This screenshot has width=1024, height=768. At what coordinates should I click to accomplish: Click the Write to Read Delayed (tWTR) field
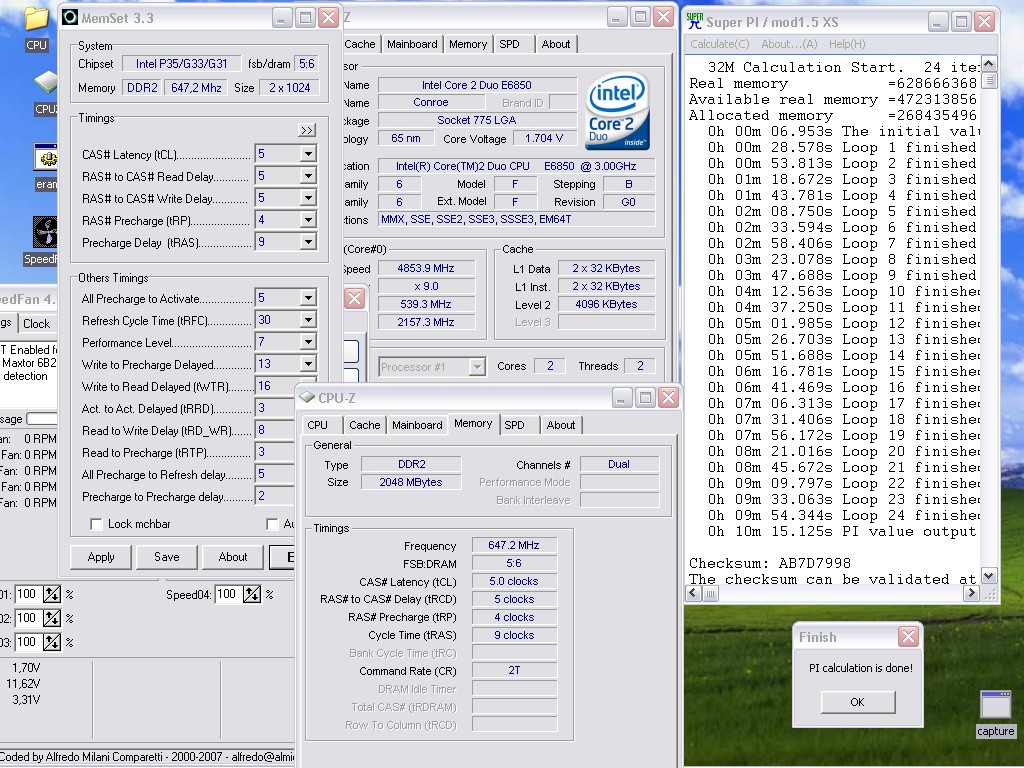276,386
